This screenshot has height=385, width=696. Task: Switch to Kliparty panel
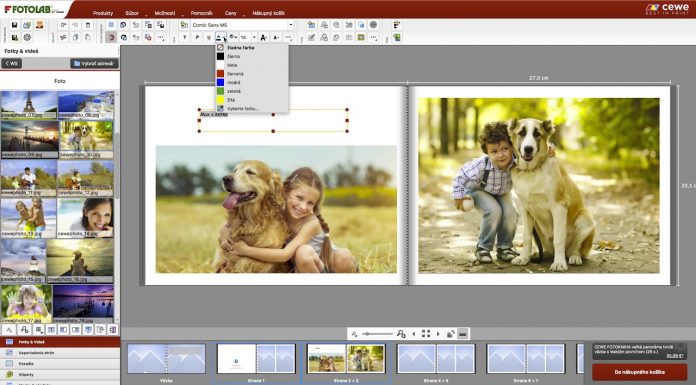pyautogui.click(x=60, y=374)
